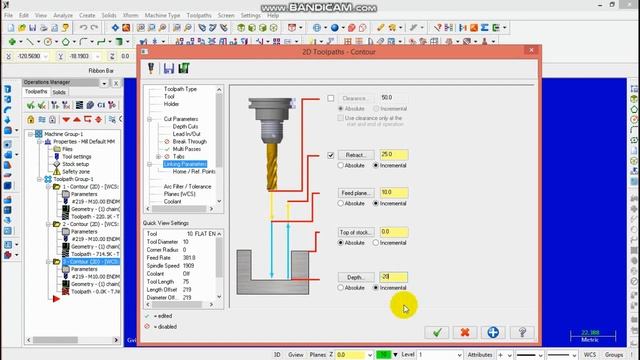Image resolution: width=640 pixels, height=360 pixels.
Task: Collapse Machine Group-1 tree node
Action: click(x=30, y=134)
